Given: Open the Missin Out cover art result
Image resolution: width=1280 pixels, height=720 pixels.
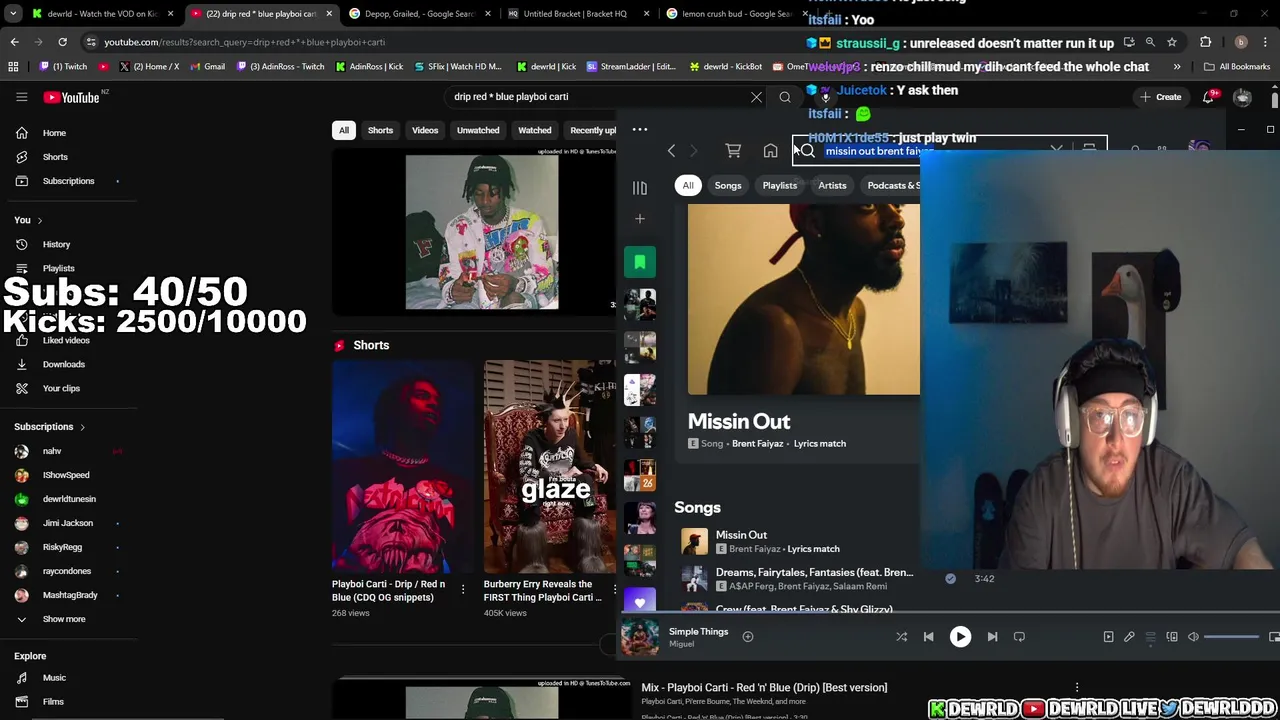Looking at the screenshot, I should [804, 300].
